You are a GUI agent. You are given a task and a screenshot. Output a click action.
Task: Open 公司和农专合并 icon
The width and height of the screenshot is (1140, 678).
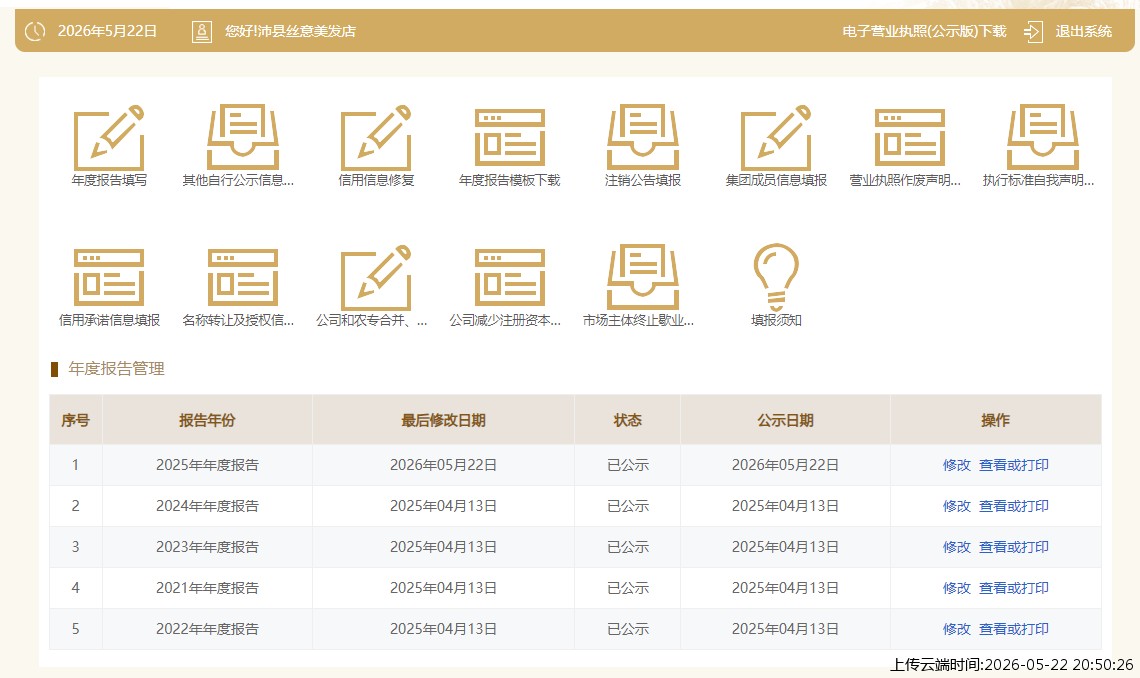pos(376,278)
